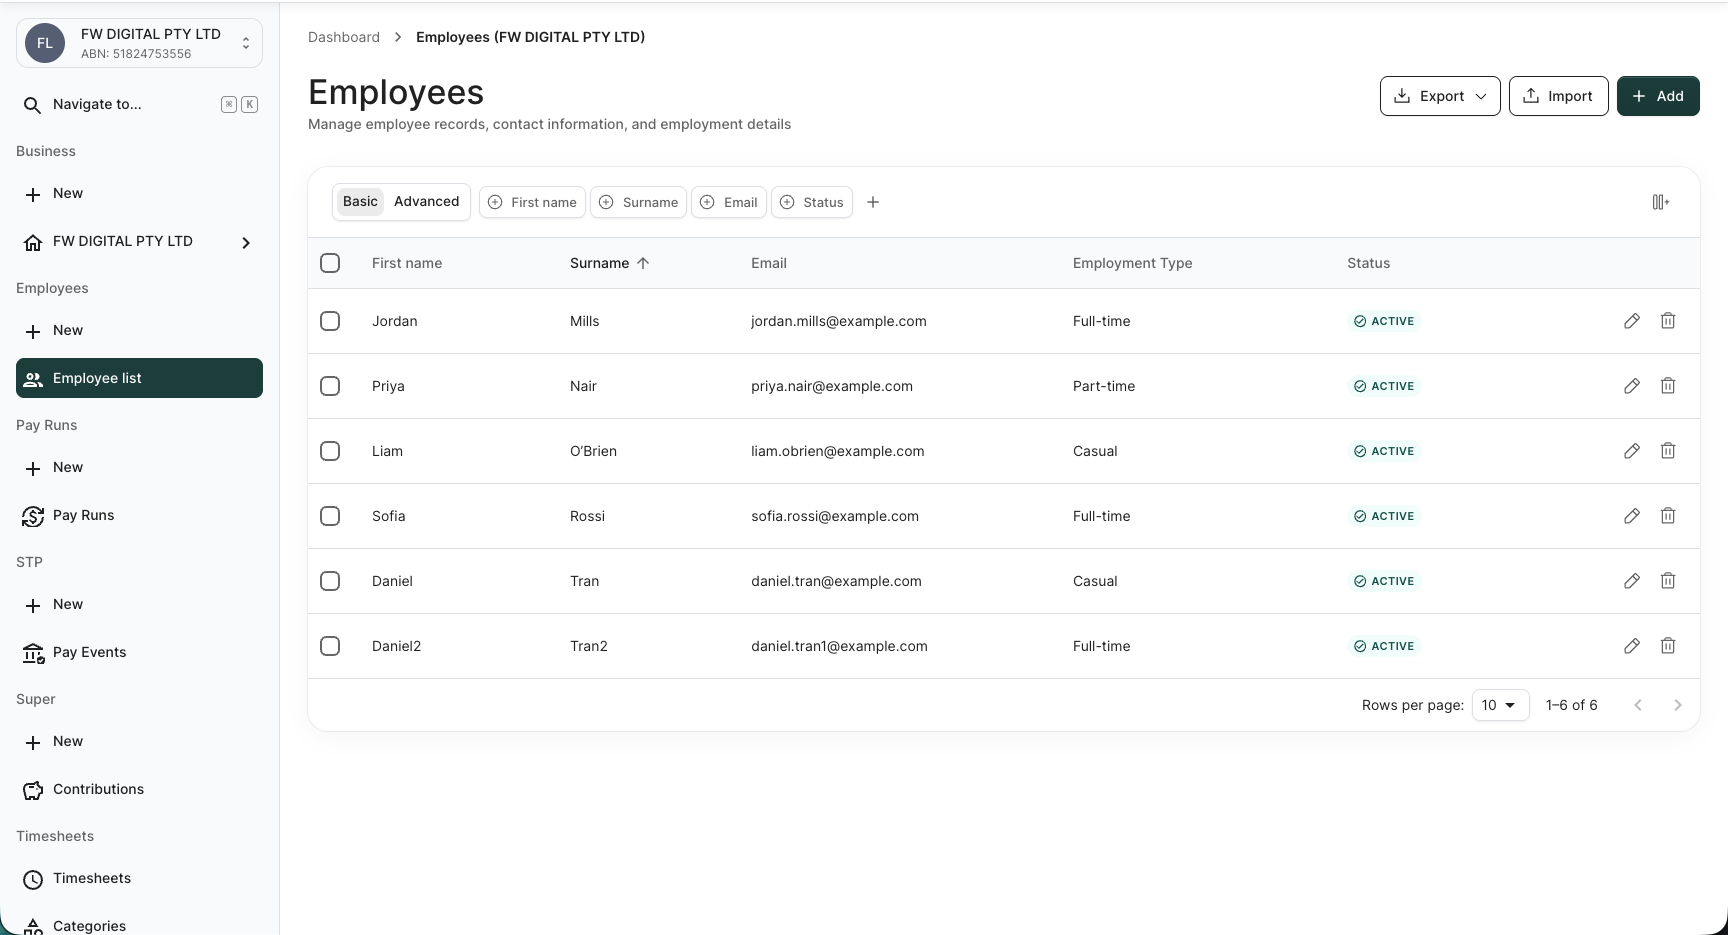Sort by First name column header
1728x935 pixels.
407,263
